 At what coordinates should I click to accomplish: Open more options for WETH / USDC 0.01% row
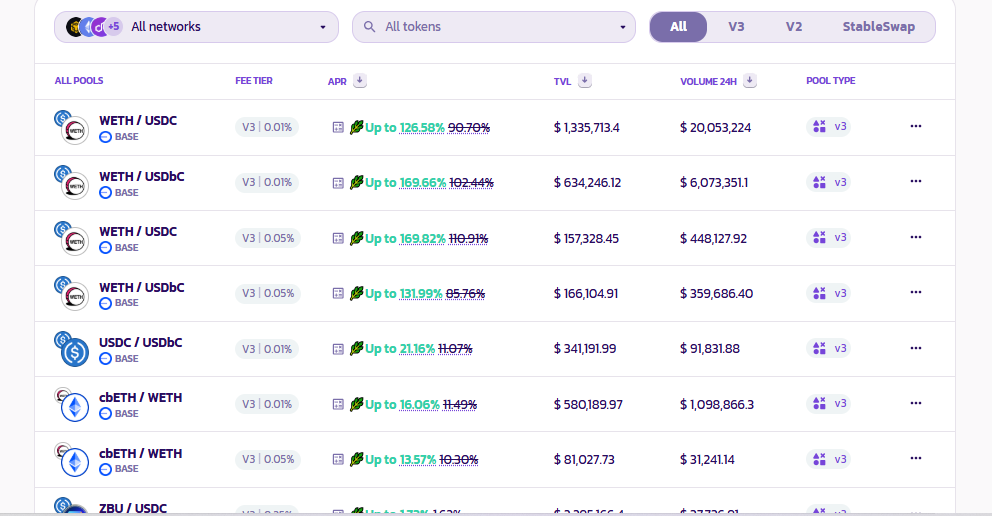[x=915, y=126]
